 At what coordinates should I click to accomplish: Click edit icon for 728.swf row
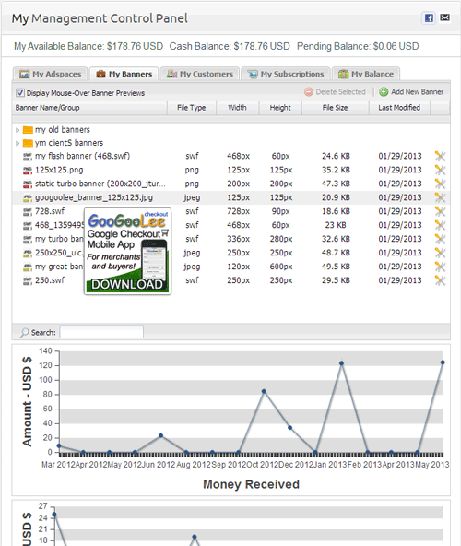pyautogui.click(x=440, y=211)
